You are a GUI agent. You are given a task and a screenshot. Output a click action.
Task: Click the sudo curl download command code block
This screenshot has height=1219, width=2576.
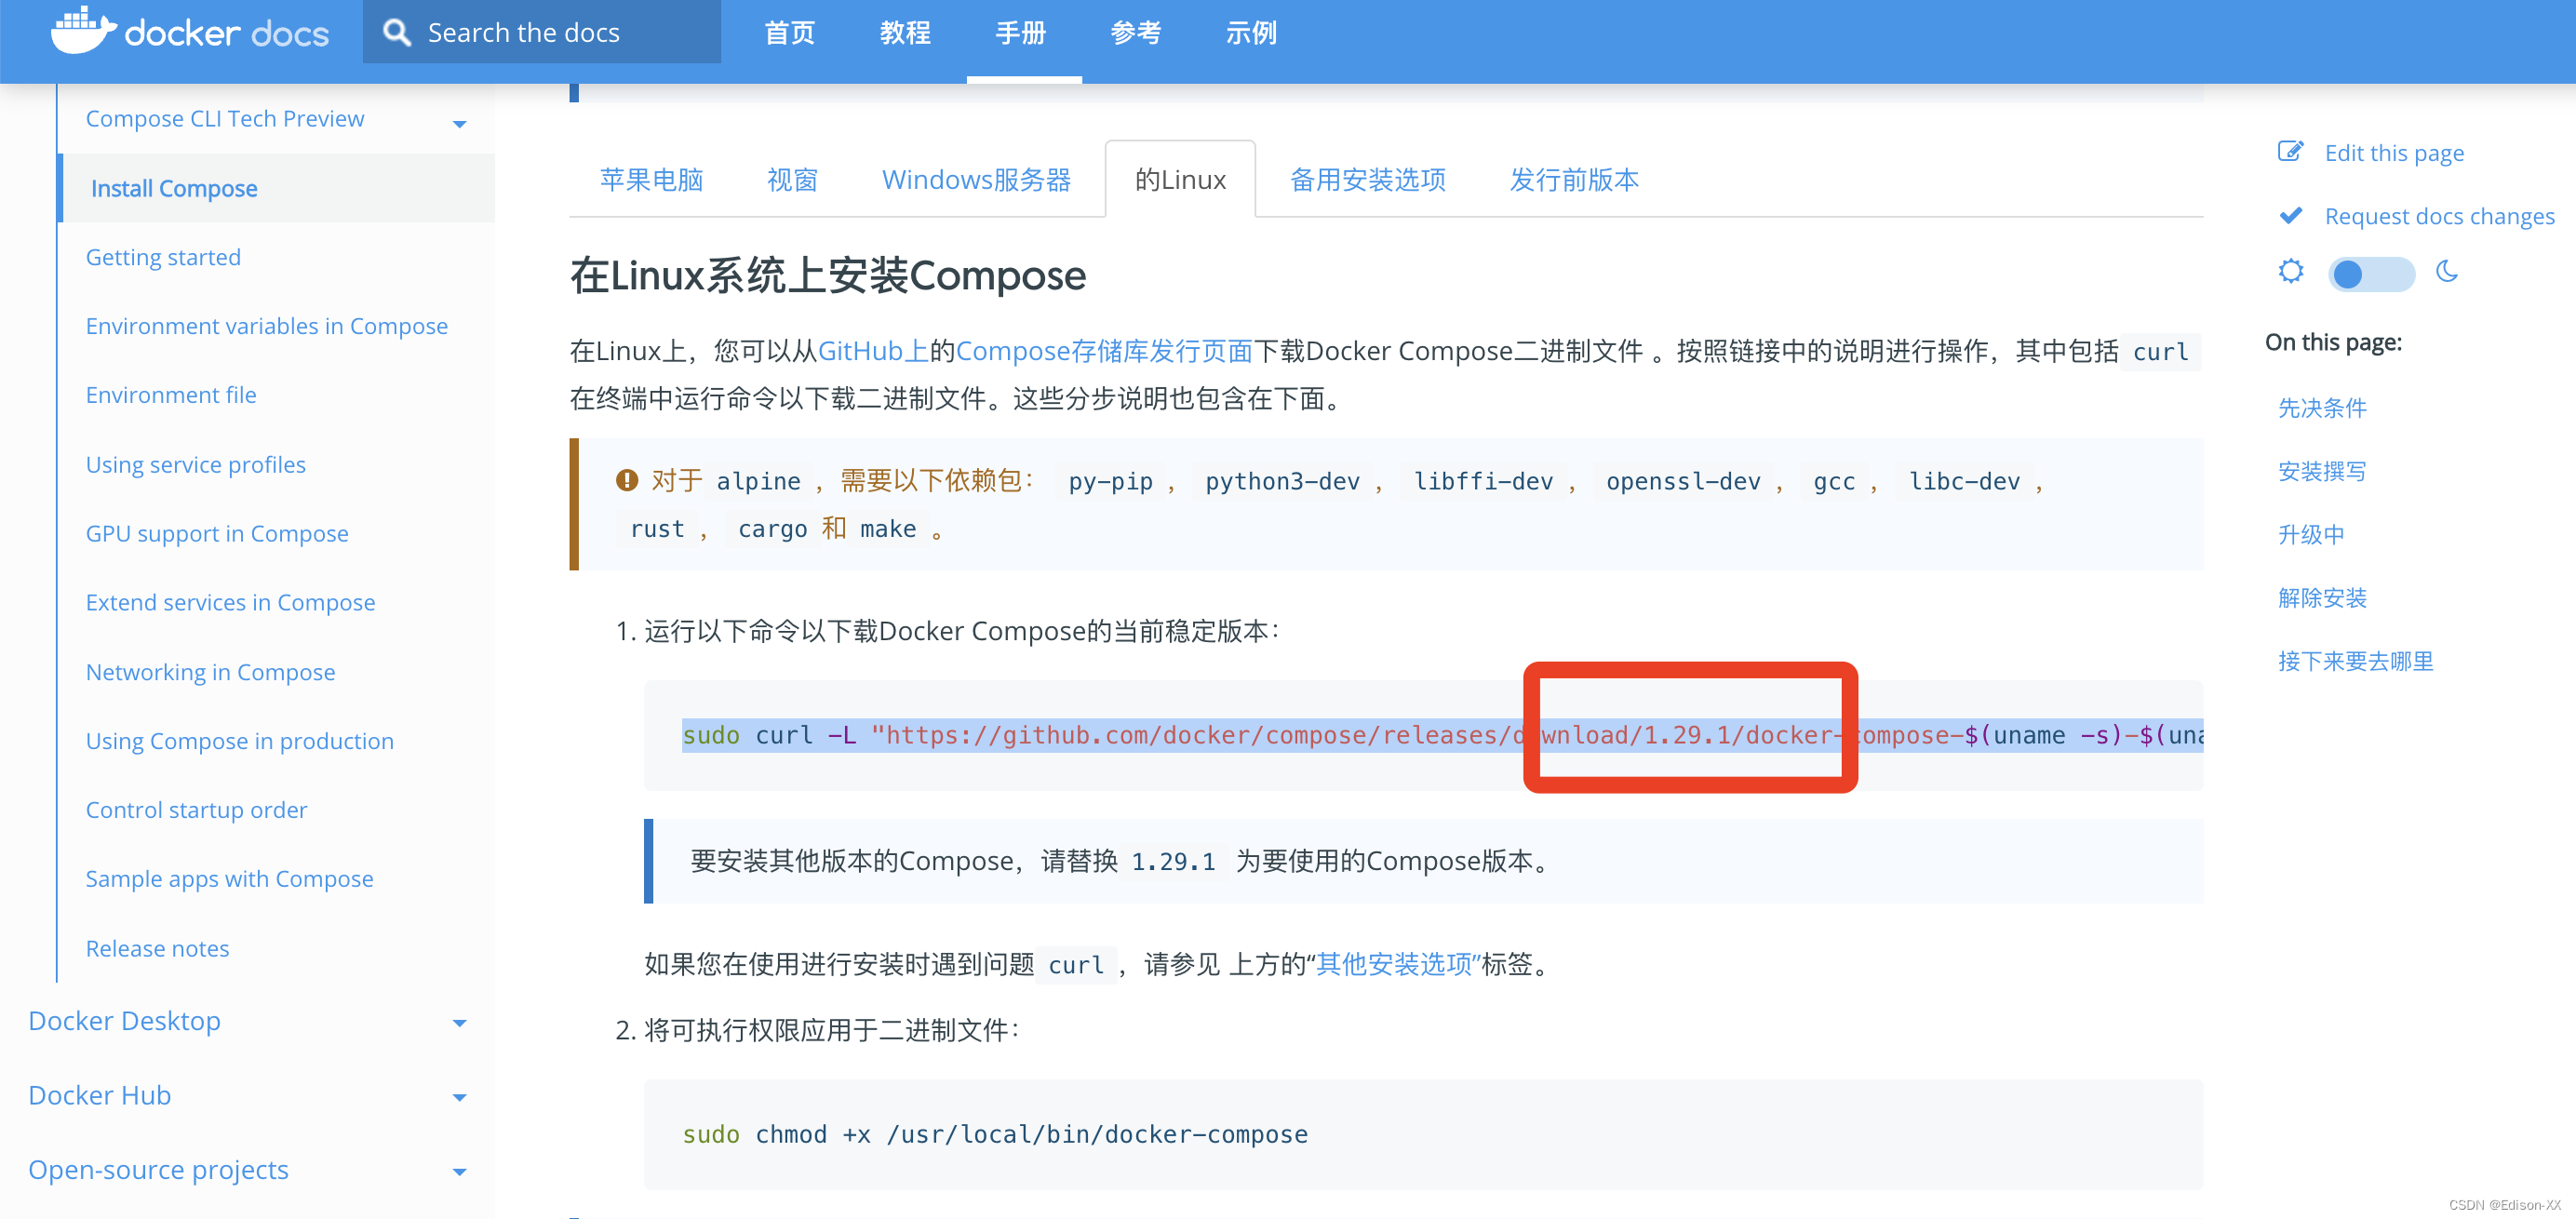[1423, 735]
